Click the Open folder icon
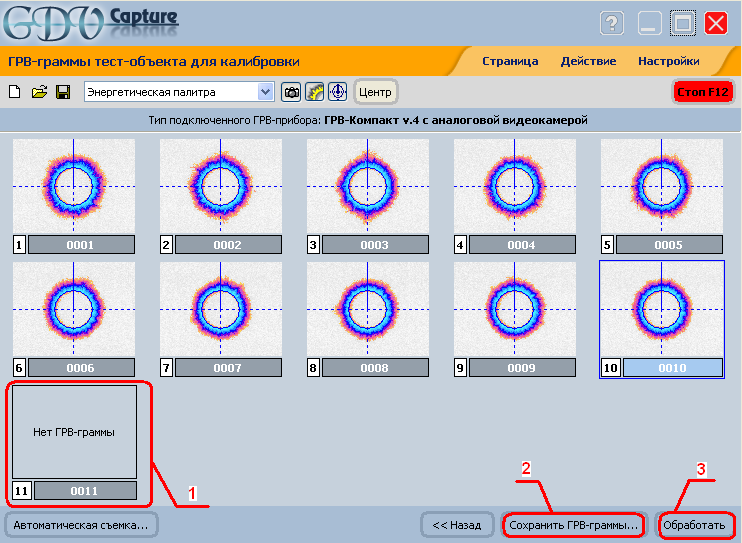742x543 pixels. [39, 92]
